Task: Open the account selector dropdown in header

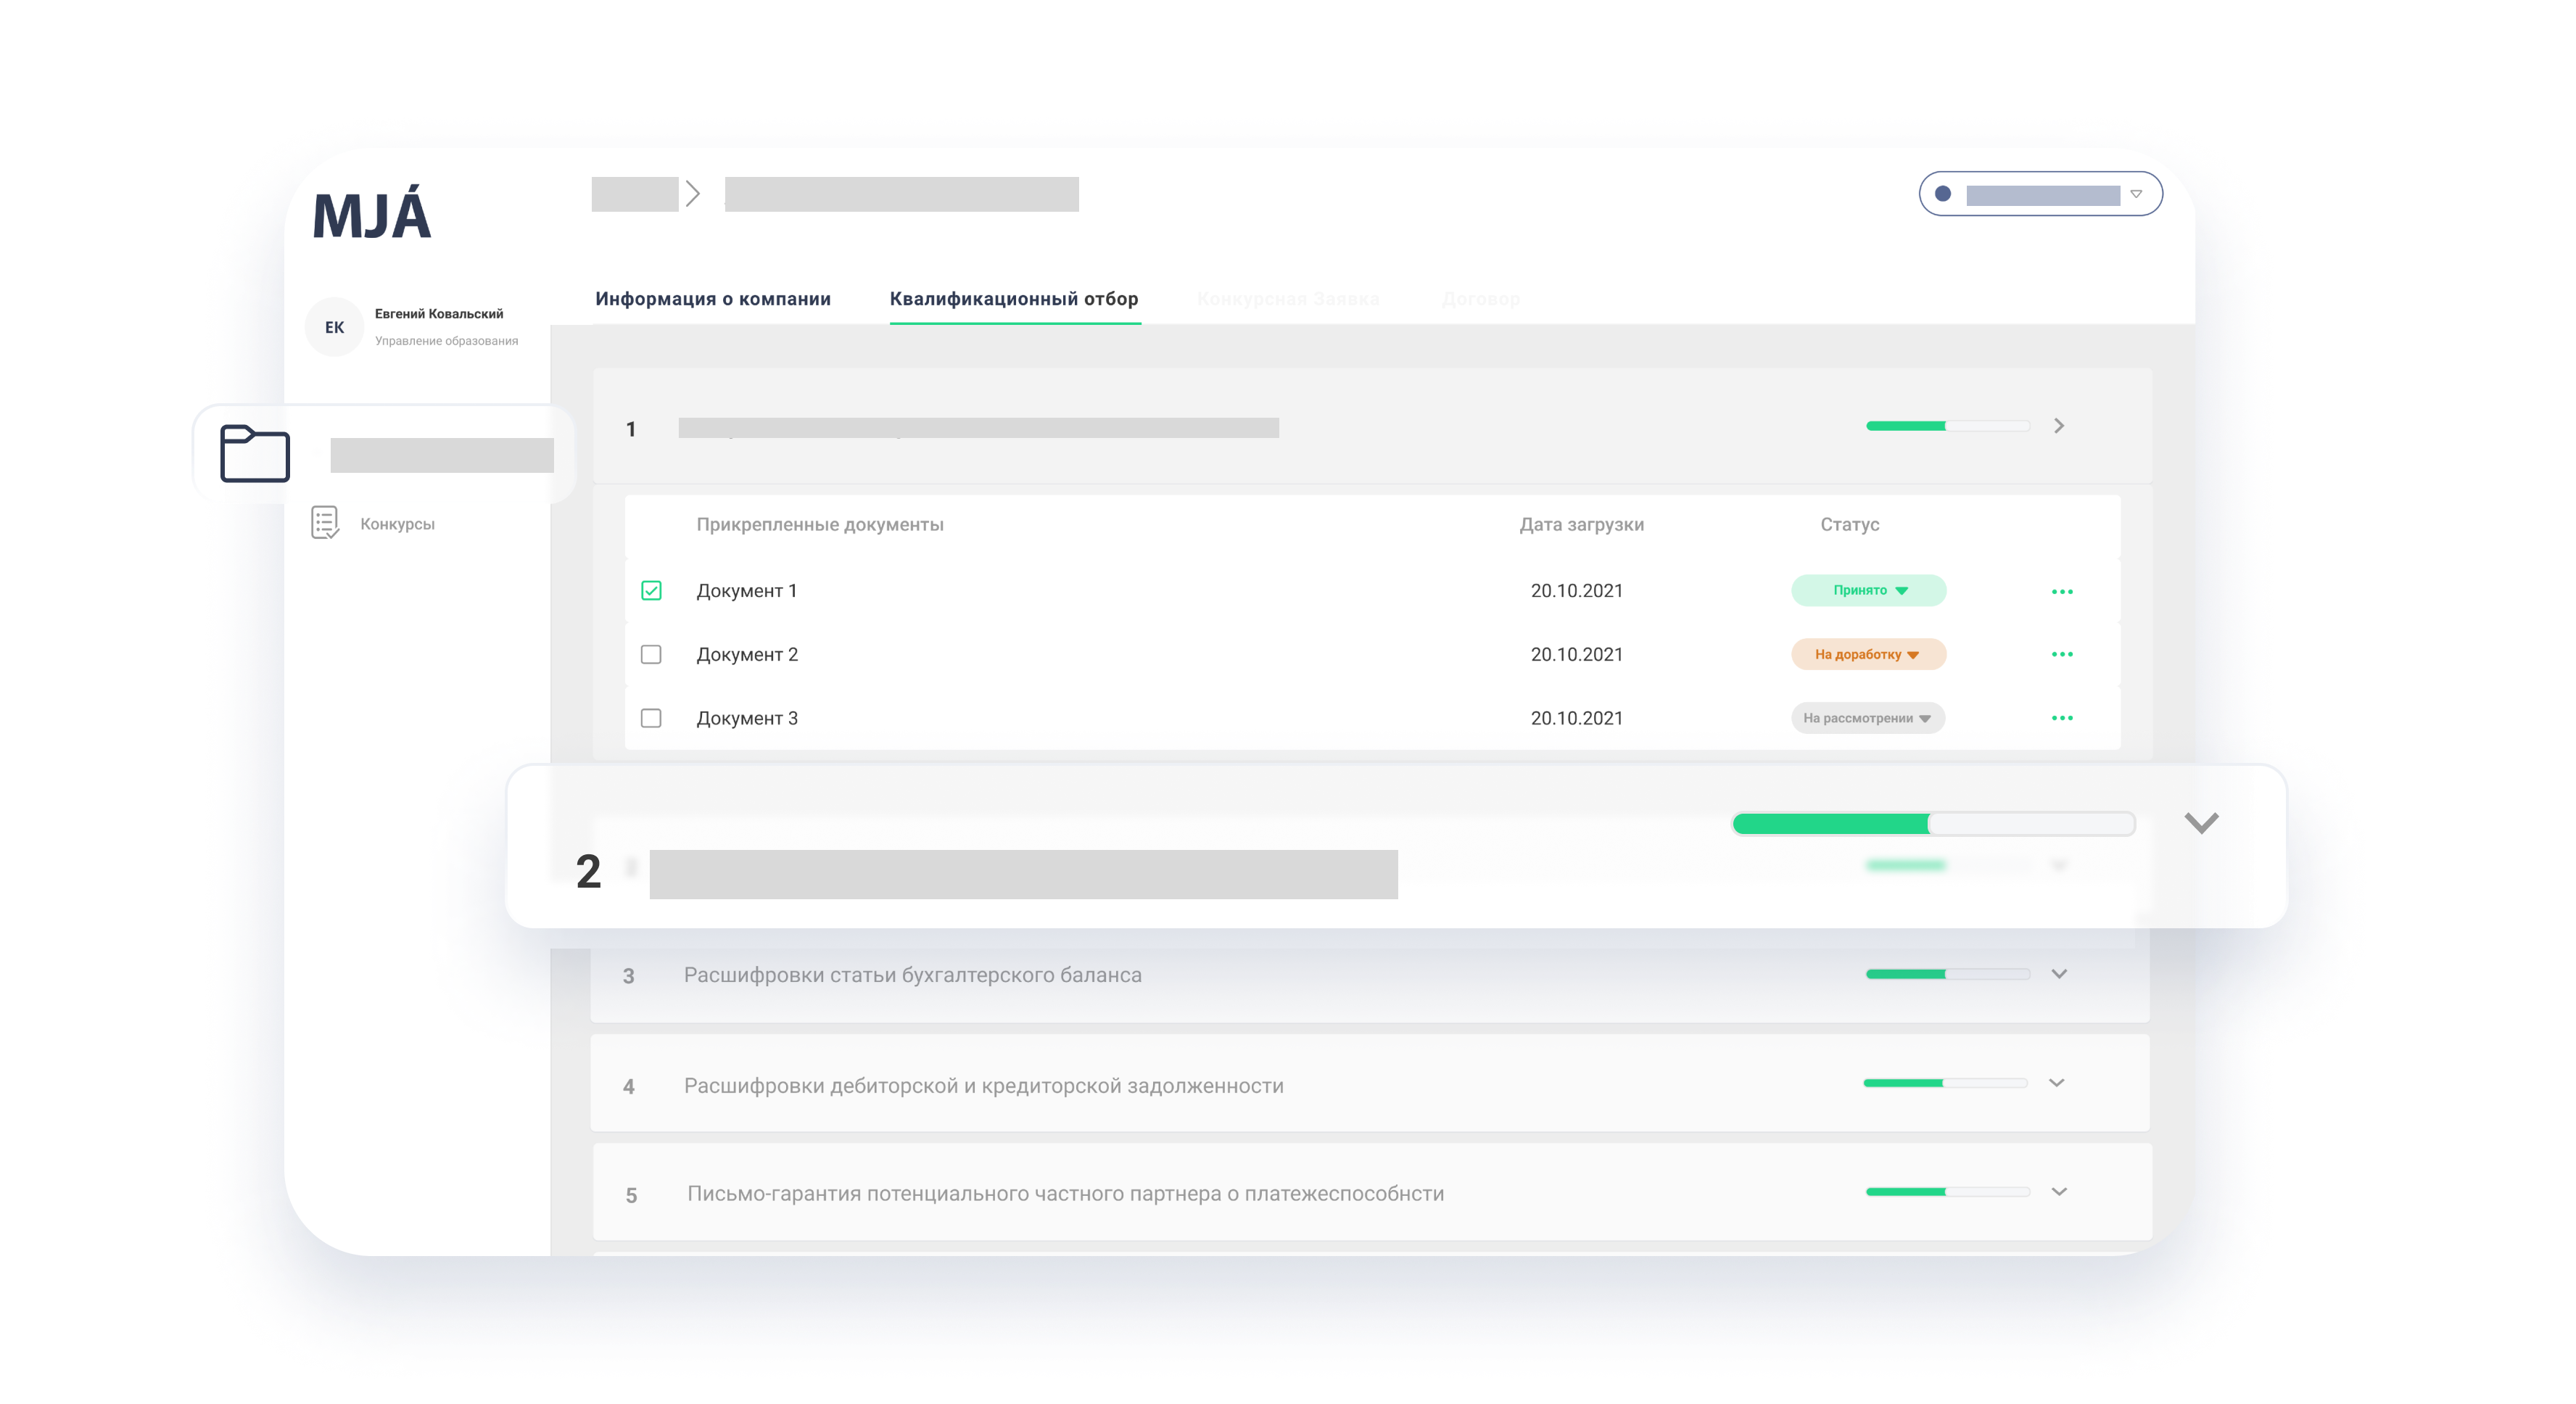Action: (2135, 194)
